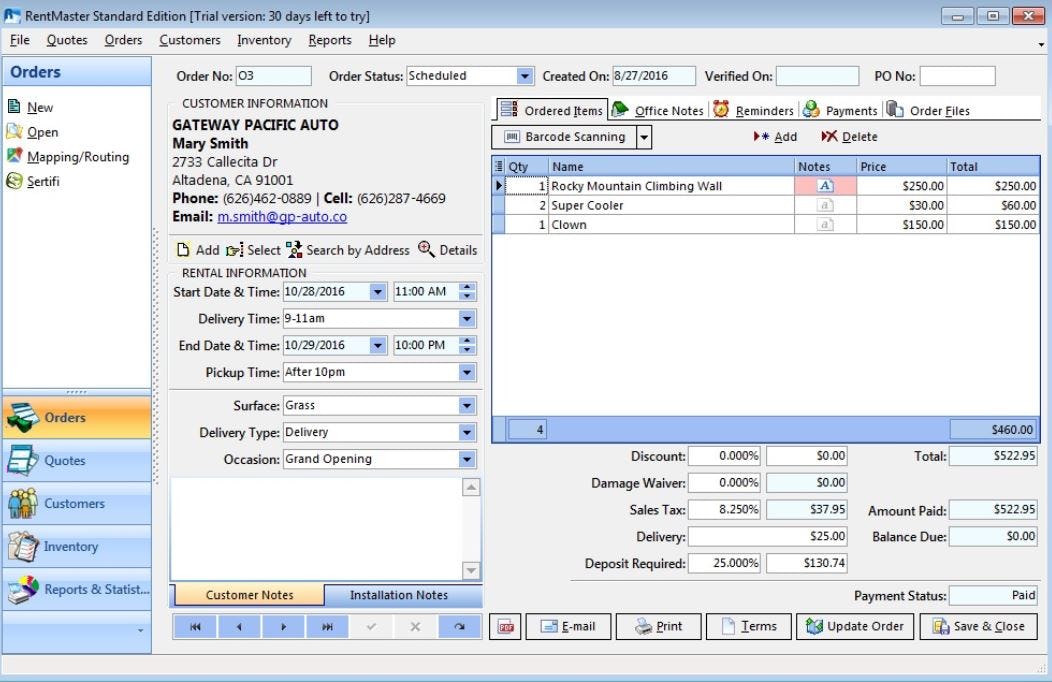Open the Delivery Type dropdown

pos(467,433)
